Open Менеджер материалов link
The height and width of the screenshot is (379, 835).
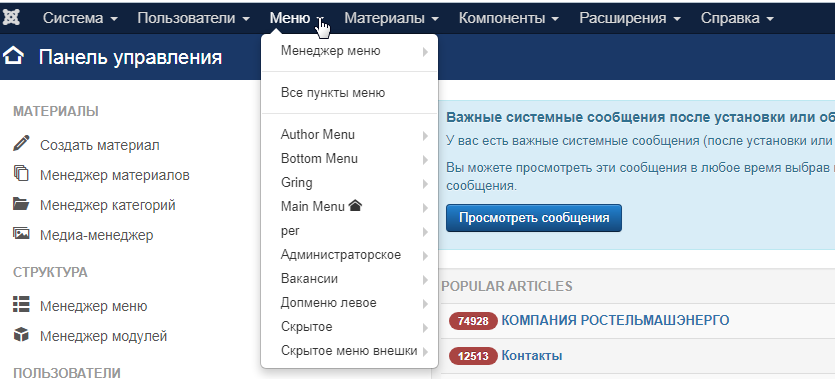(114, 175)
